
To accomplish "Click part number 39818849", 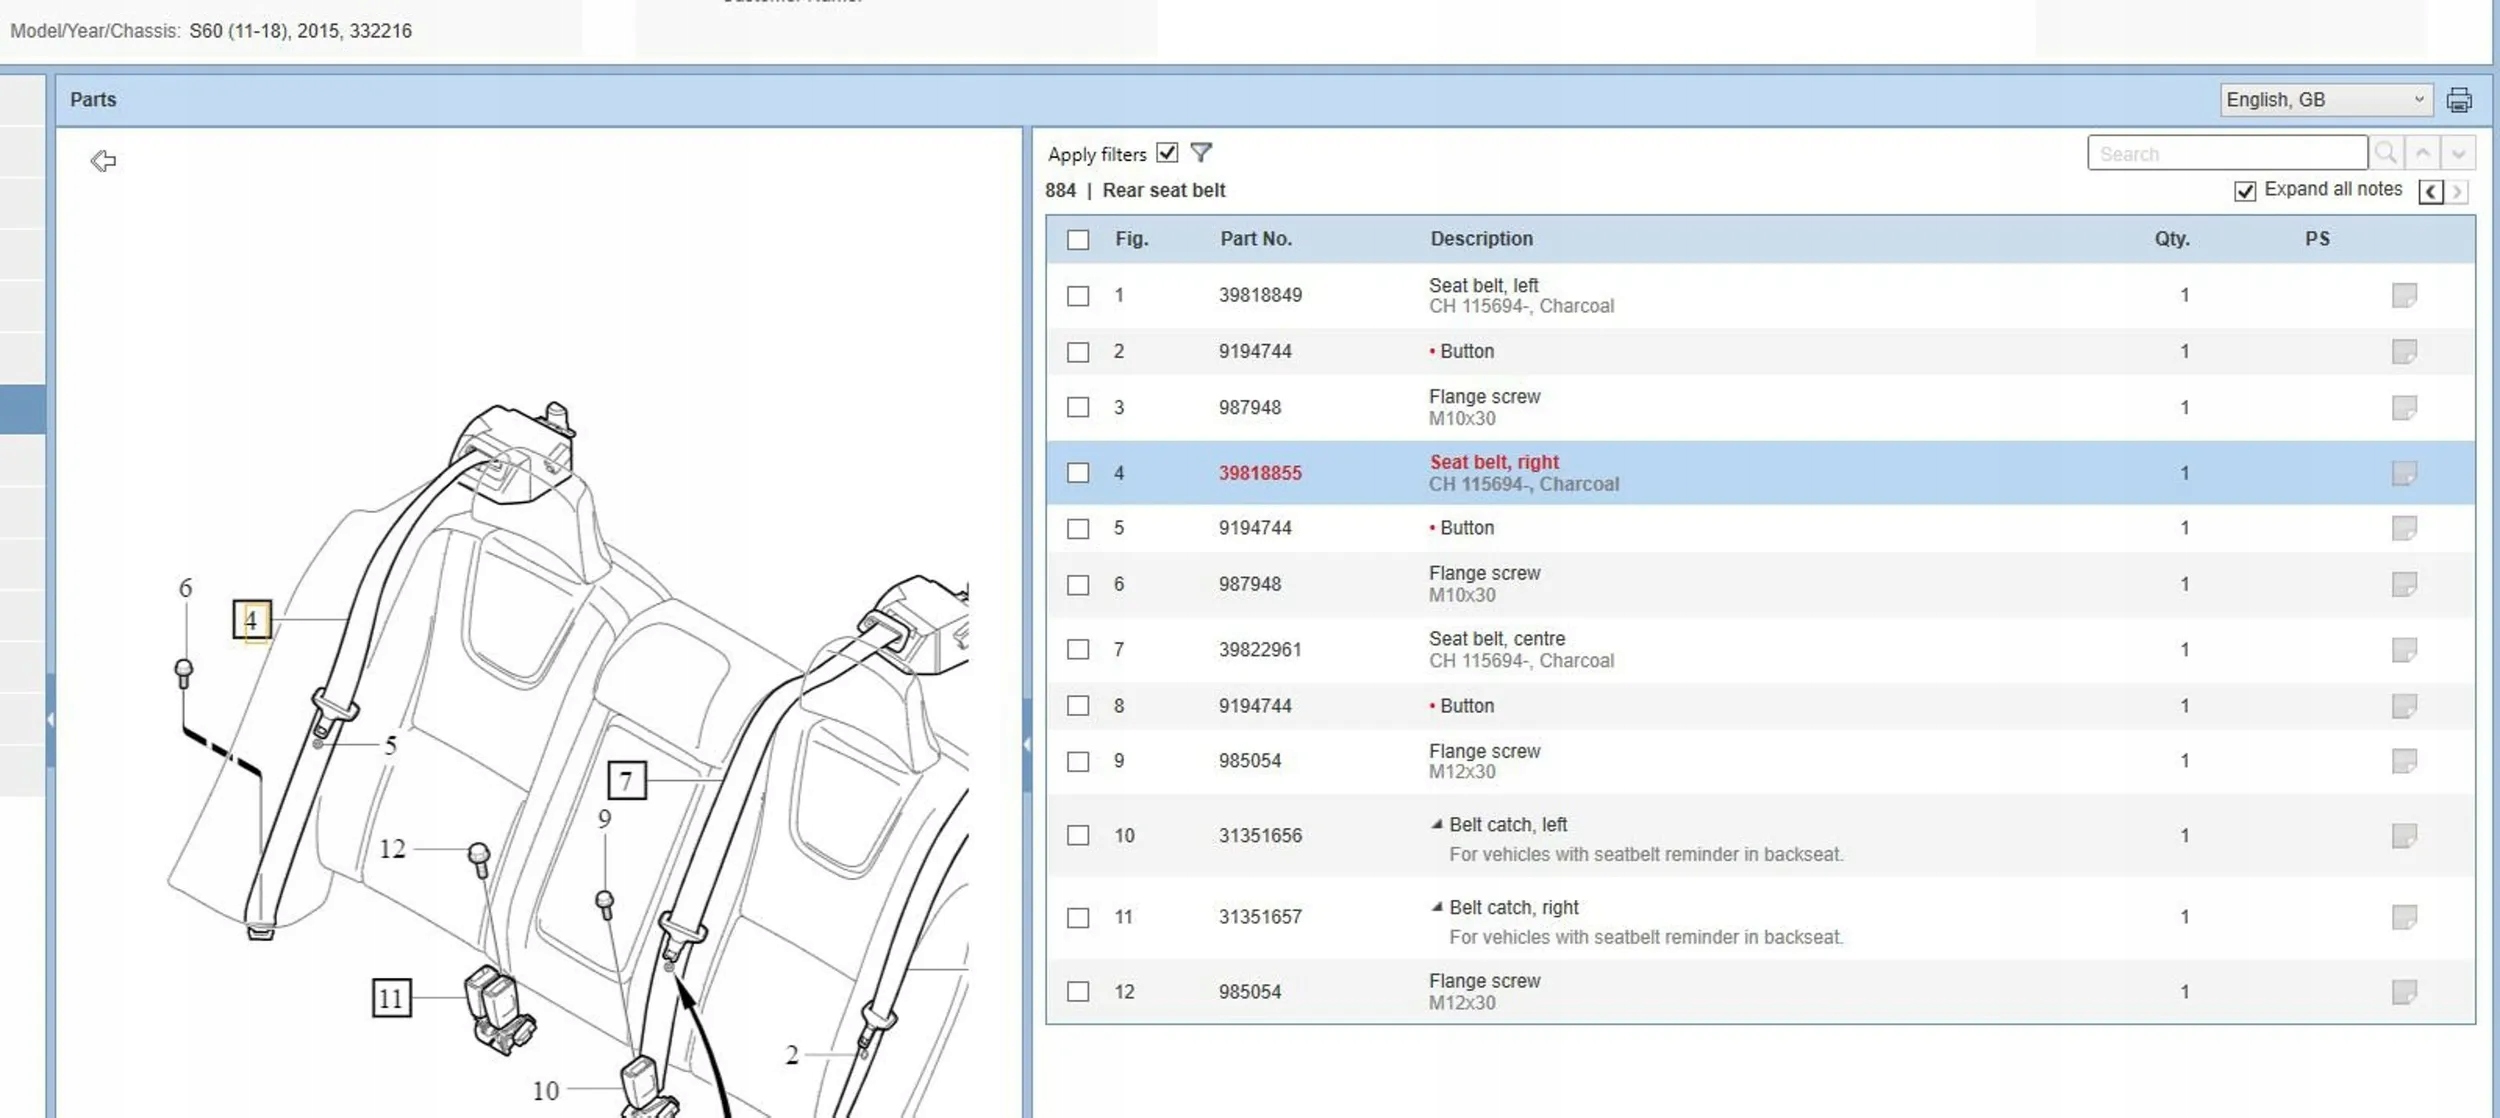I will (1260, 295).
